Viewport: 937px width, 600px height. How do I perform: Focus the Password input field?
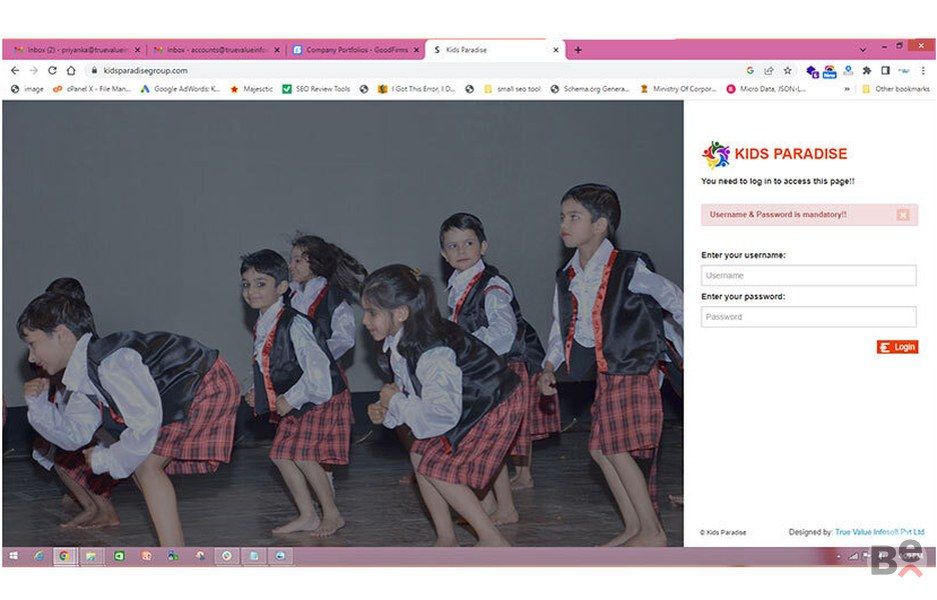click(x=808, y=317)
